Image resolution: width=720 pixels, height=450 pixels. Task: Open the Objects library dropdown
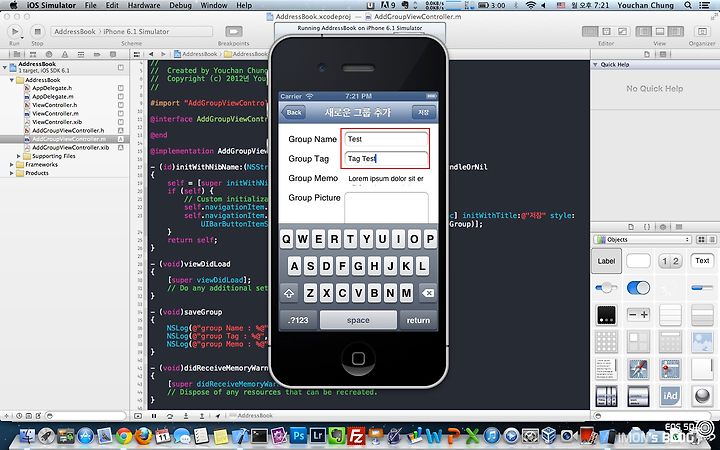click(x=642, y=239)
